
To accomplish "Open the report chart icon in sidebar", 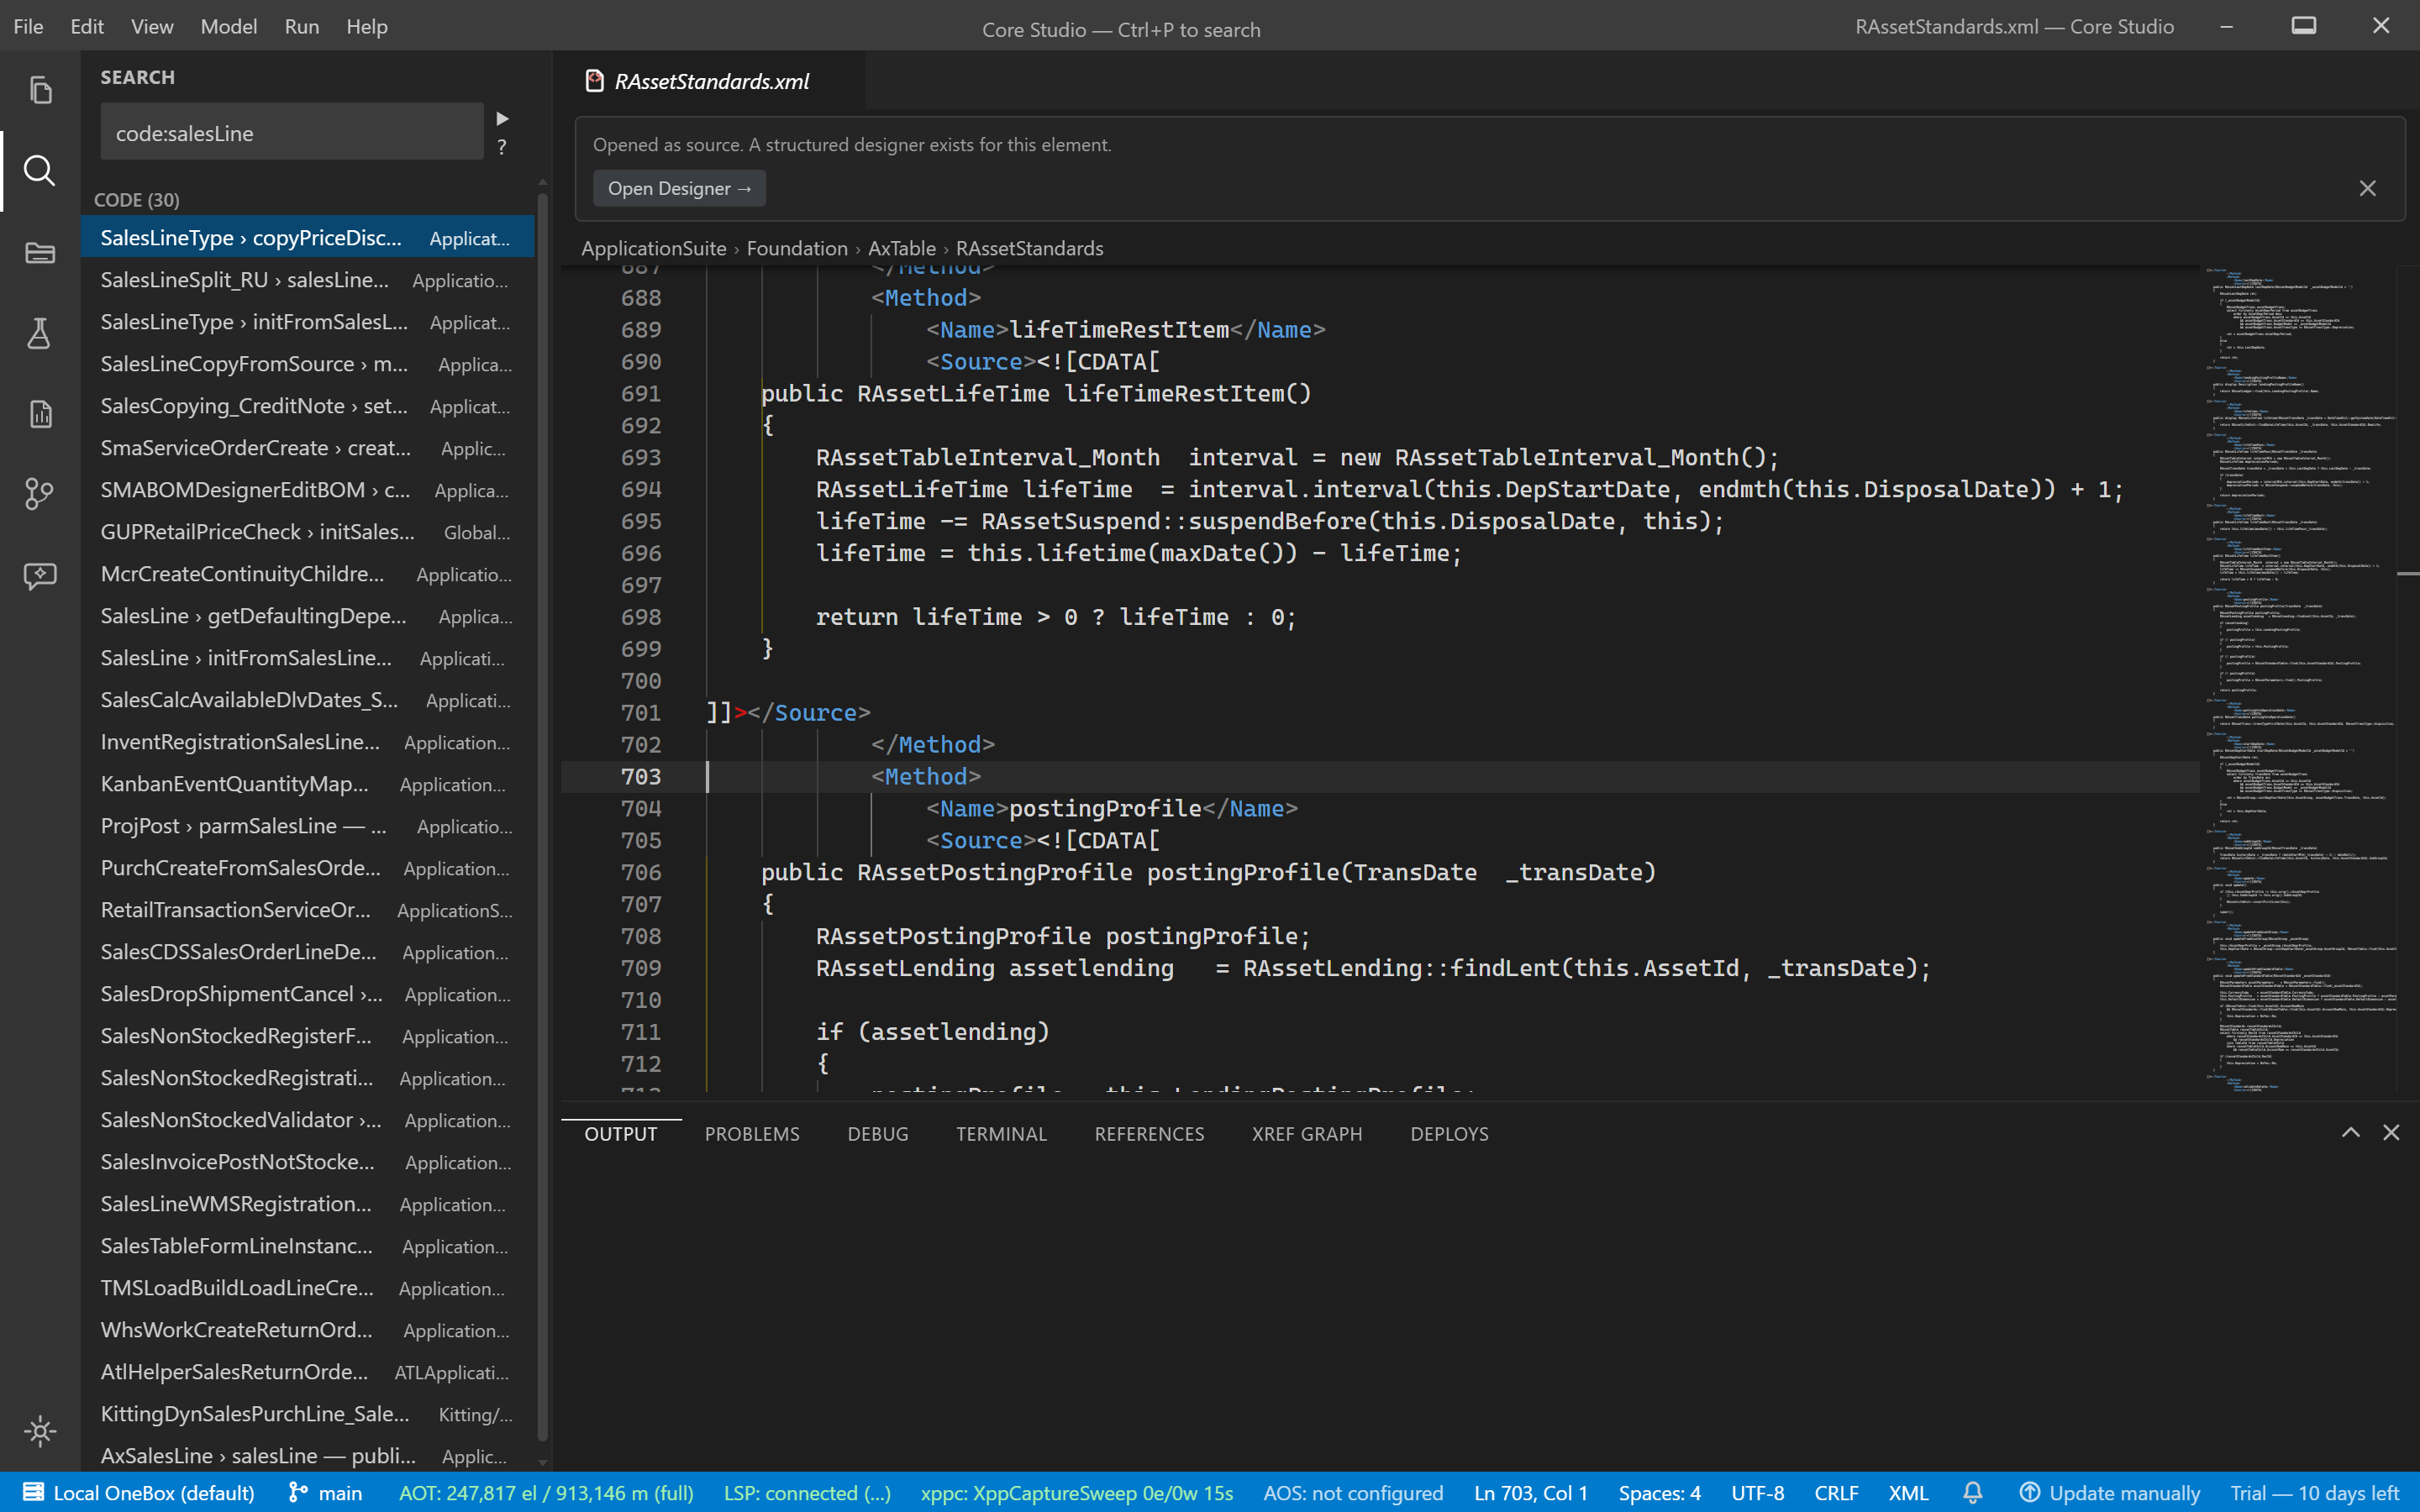I will click(40, 414).
